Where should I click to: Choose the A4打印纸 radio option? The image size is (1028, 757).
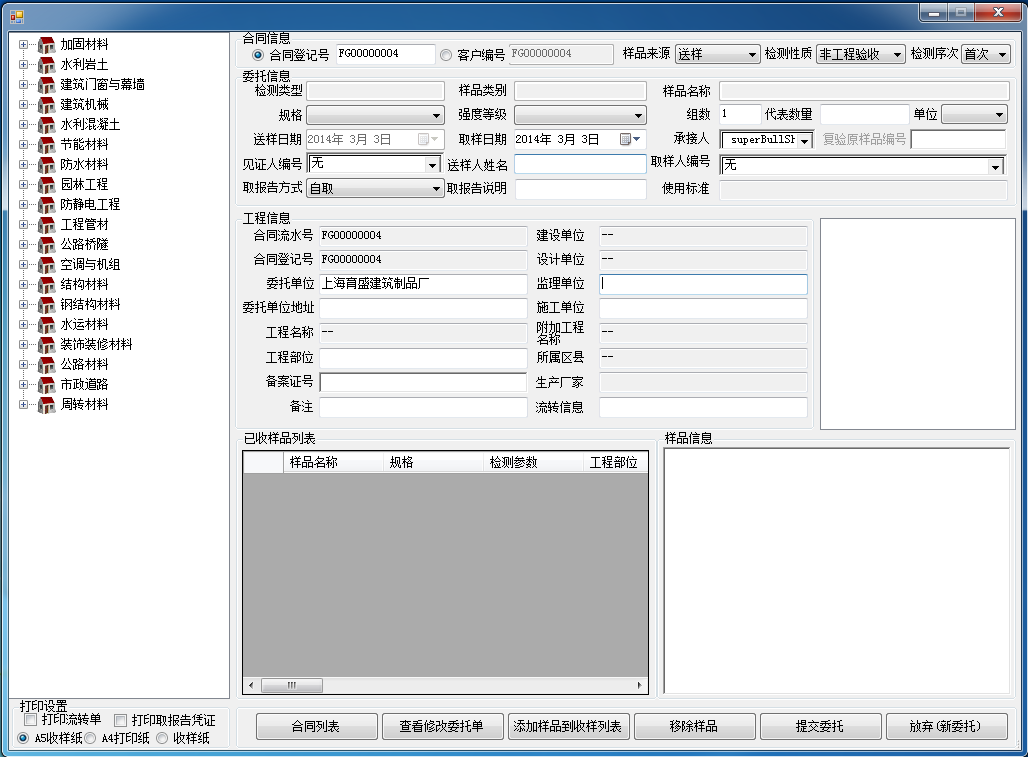[91, 738]
